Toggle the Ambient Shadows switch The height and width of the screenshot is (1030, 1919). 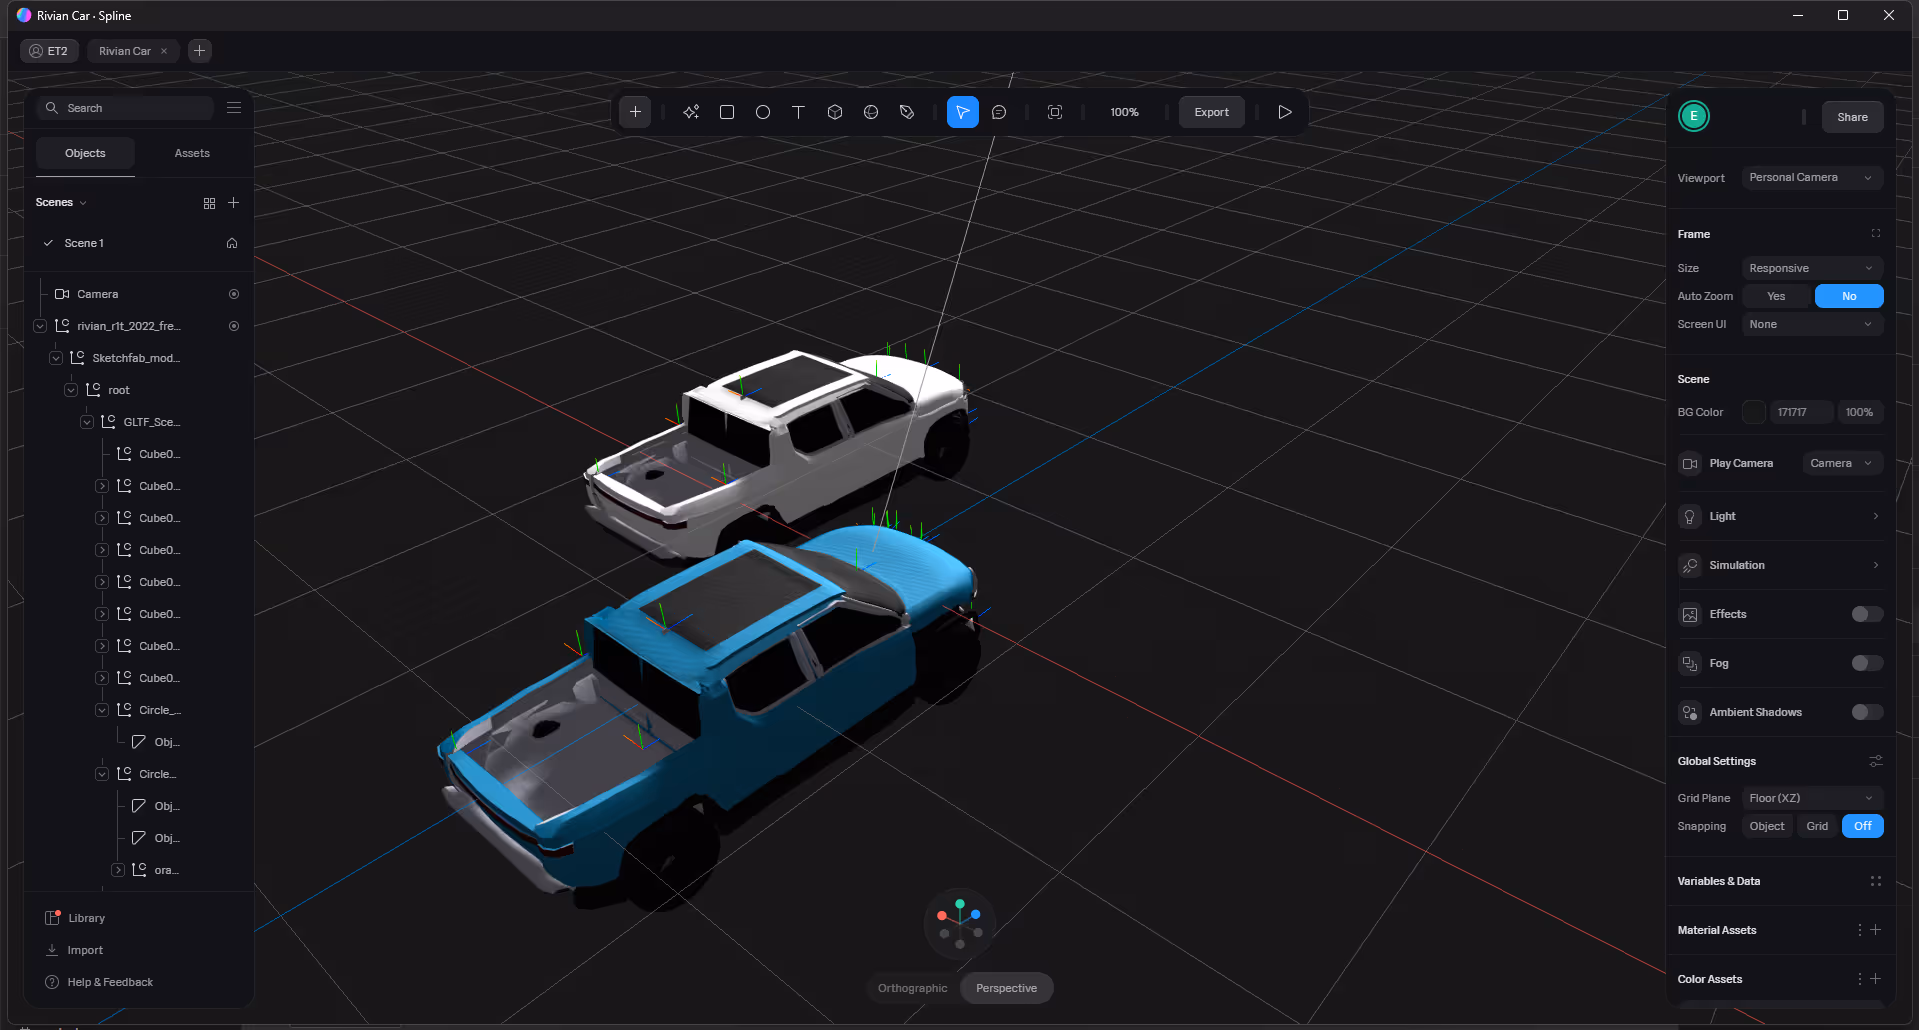click(1867, 712)
